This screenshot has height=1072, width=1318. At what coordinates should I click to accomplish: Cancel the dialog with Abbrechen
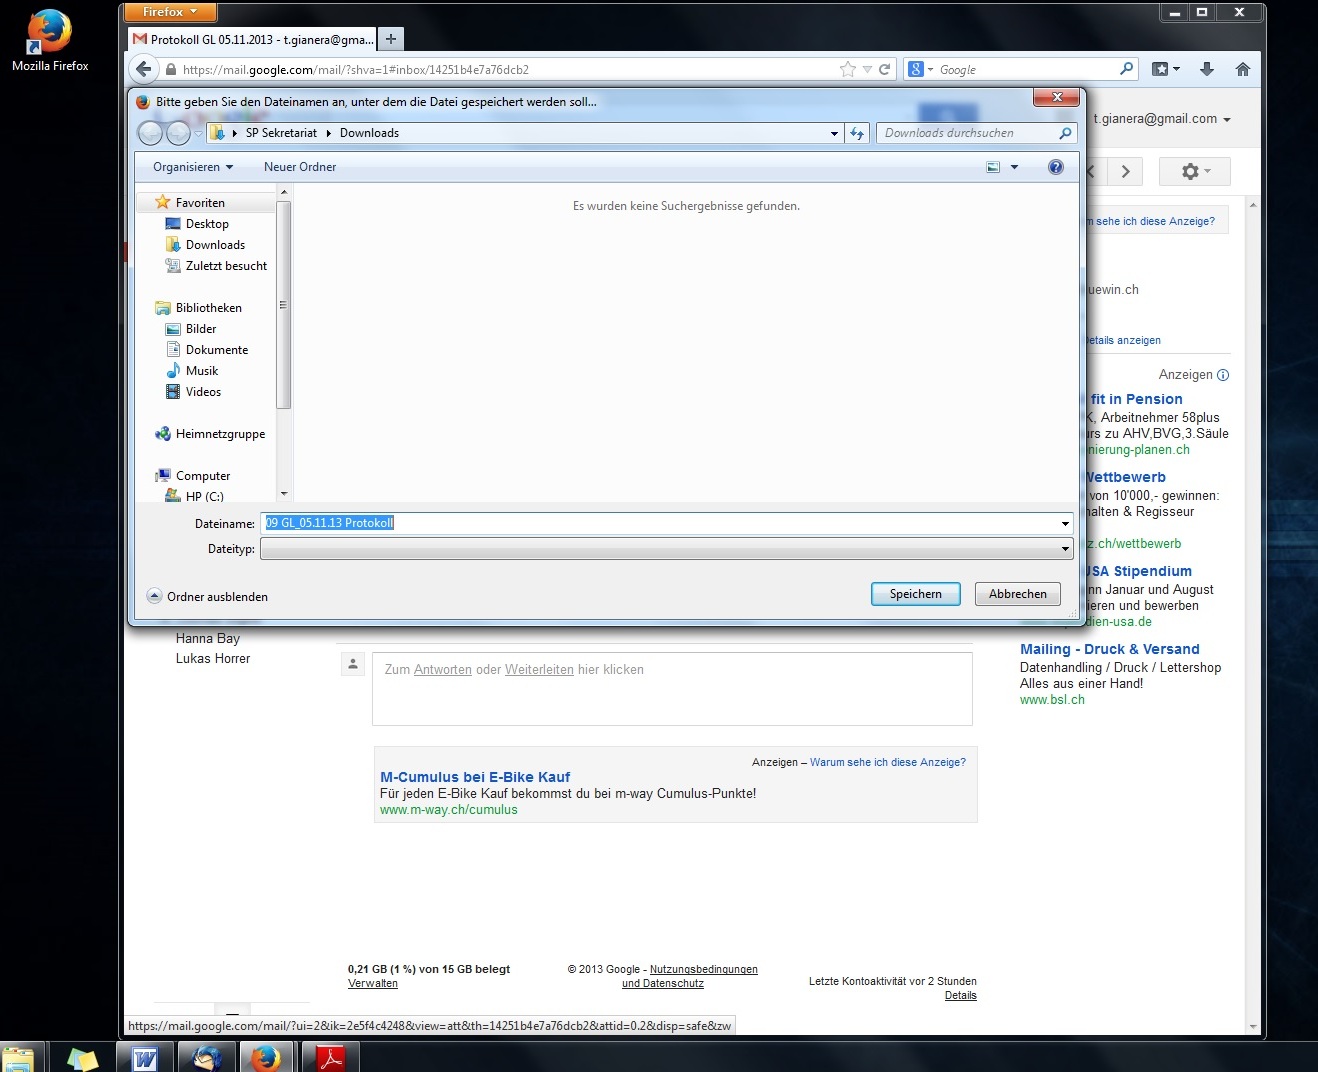pos(1018,594)
